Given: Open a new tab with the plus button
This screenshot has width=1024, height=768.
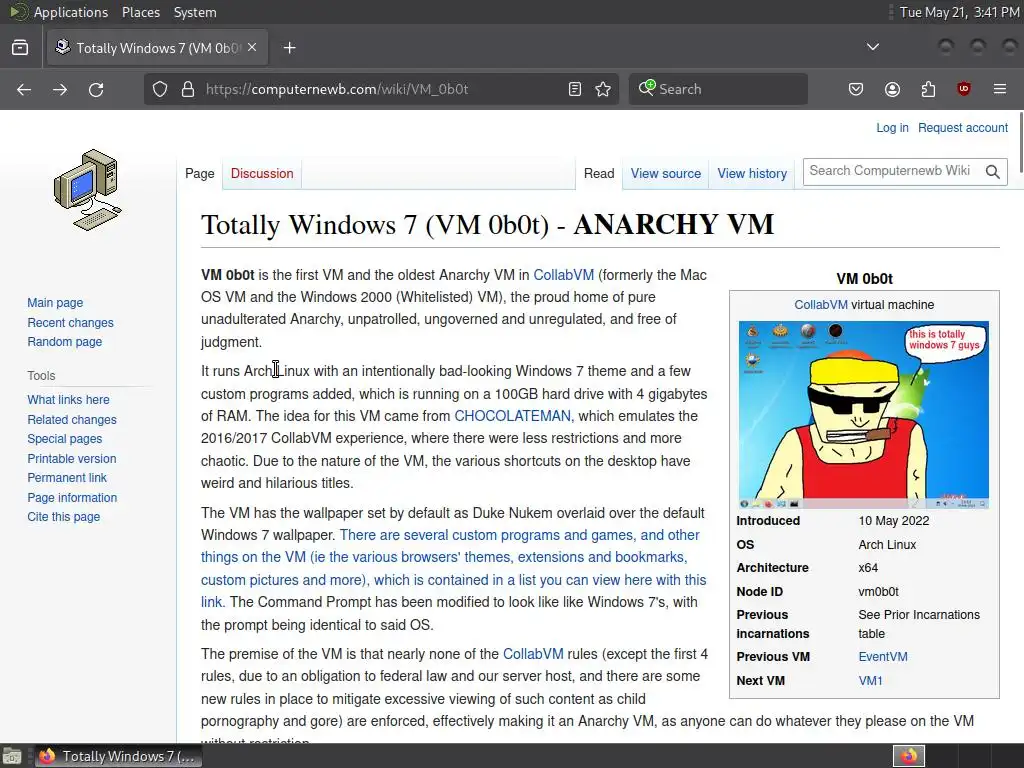Looking at the screenshot, I should 290,48.
